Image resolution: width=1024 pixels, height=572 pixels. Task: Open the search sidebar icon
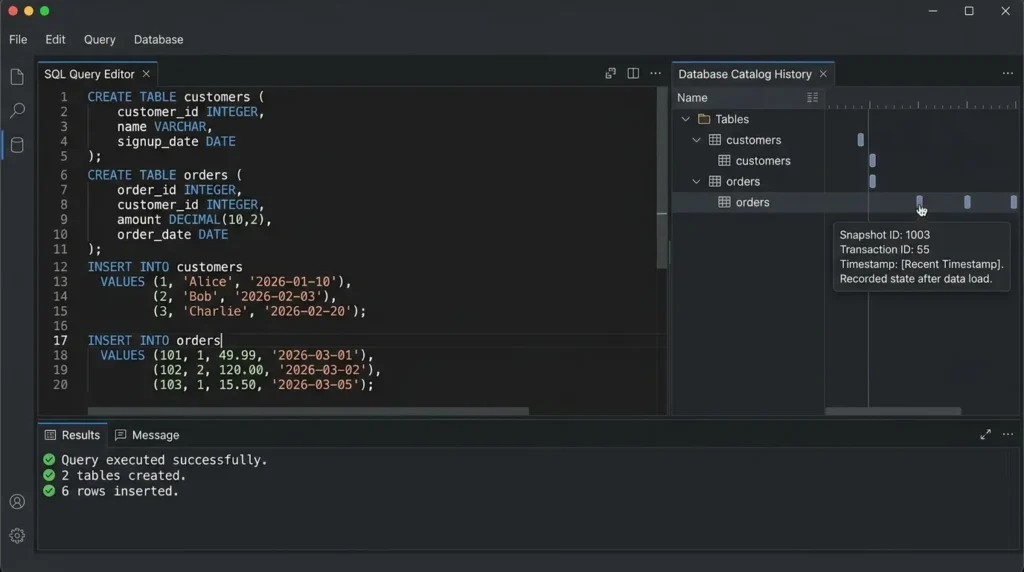[17, 110]
